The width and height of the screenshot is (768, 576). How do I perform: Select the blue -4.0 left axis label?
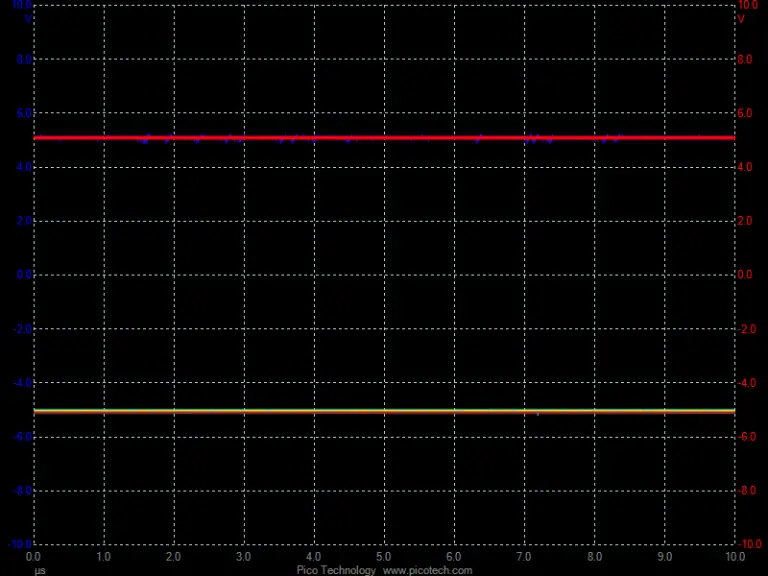[22, 383]
